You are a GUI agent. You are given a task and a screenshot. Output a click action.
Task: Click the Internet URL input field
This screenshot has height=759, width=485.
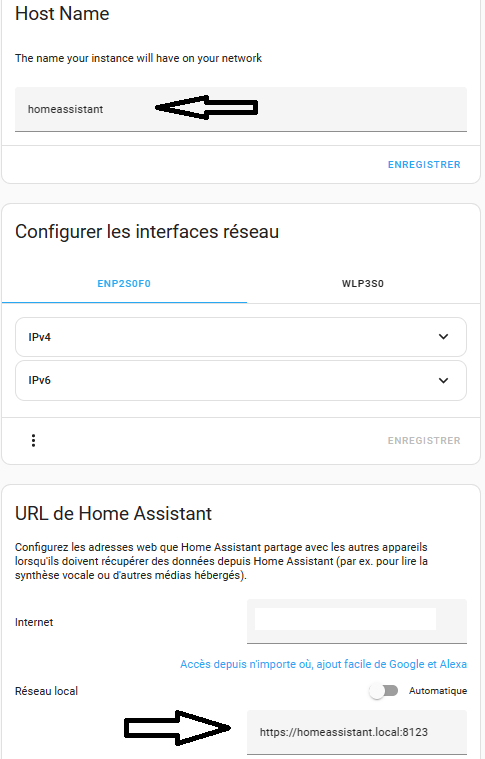[x=357, y=621]
